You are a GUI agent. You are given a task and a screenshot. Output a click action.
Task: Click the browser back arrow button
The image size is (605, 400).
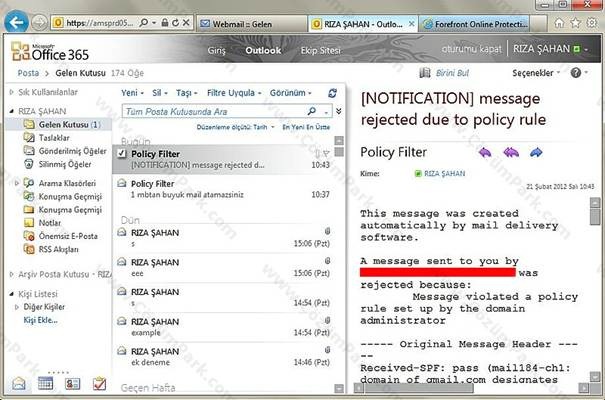[16, 22]
